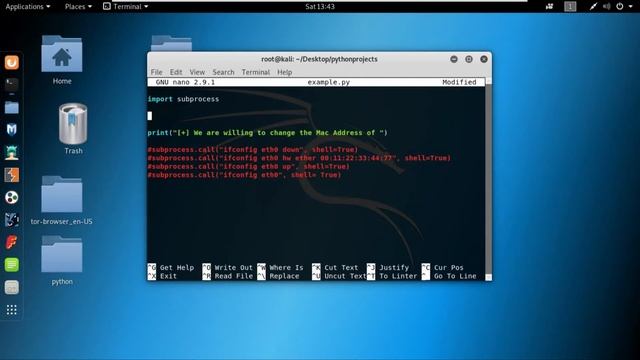
Task: Click the volume speaker tray icon
Action: [x=607, y=7]
